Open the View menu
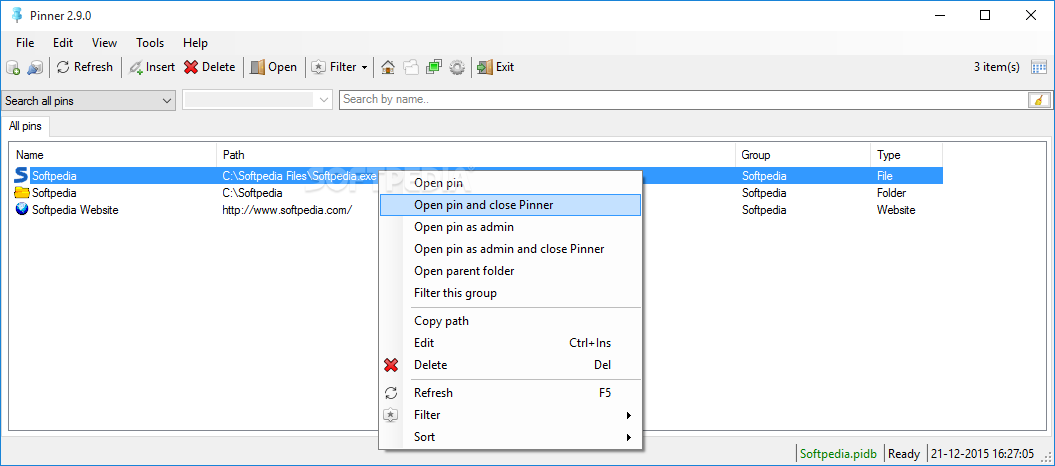This screenshot has width=1055, height=466. click(104, 43)
